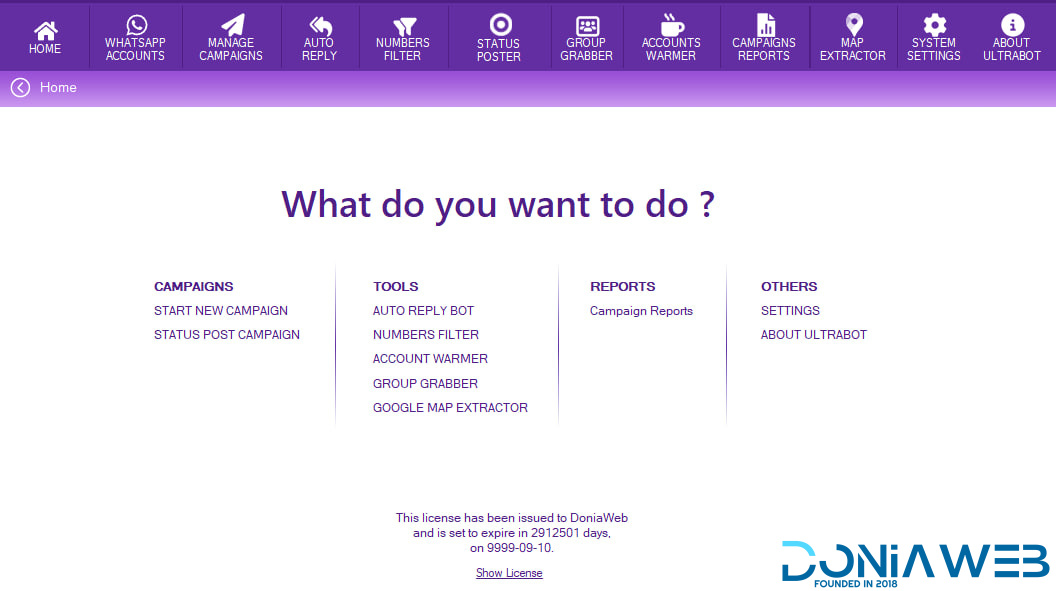The width and height of the screenshot is (1056, 591).
Task: Click the Home breadcrumb text
Action: (58, 88)
